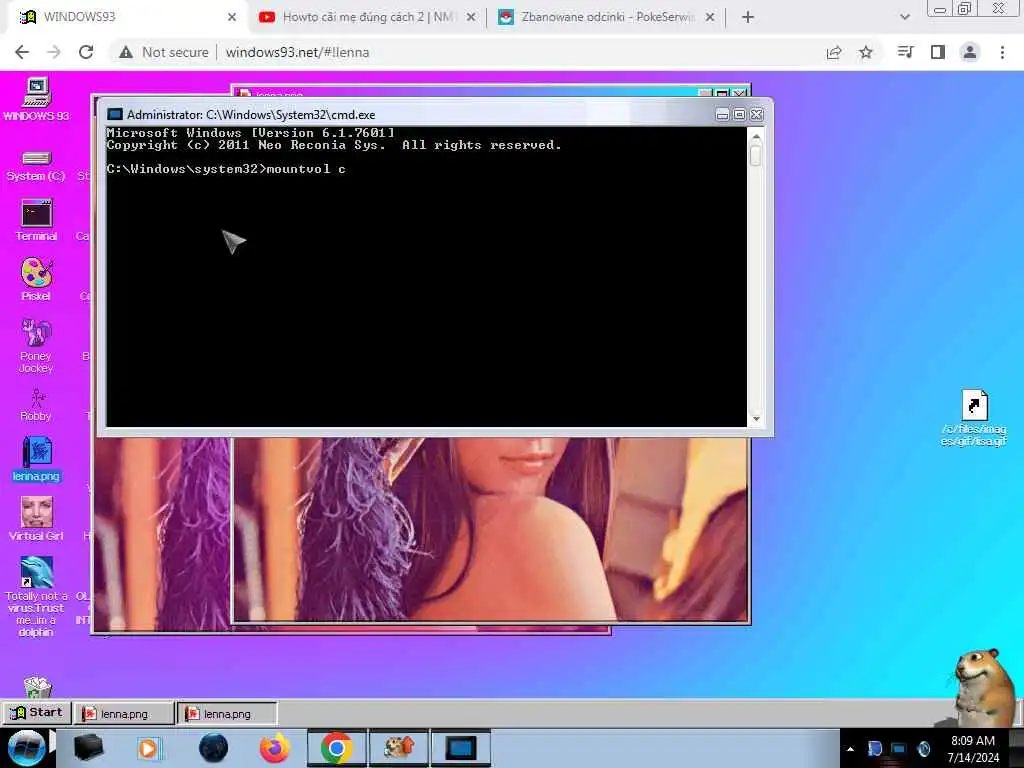Image resolution: width=1024 pixels, height=768 pixels.
Task: Click the cmd window scroll down arrow
Action: (x=756, y=418)
